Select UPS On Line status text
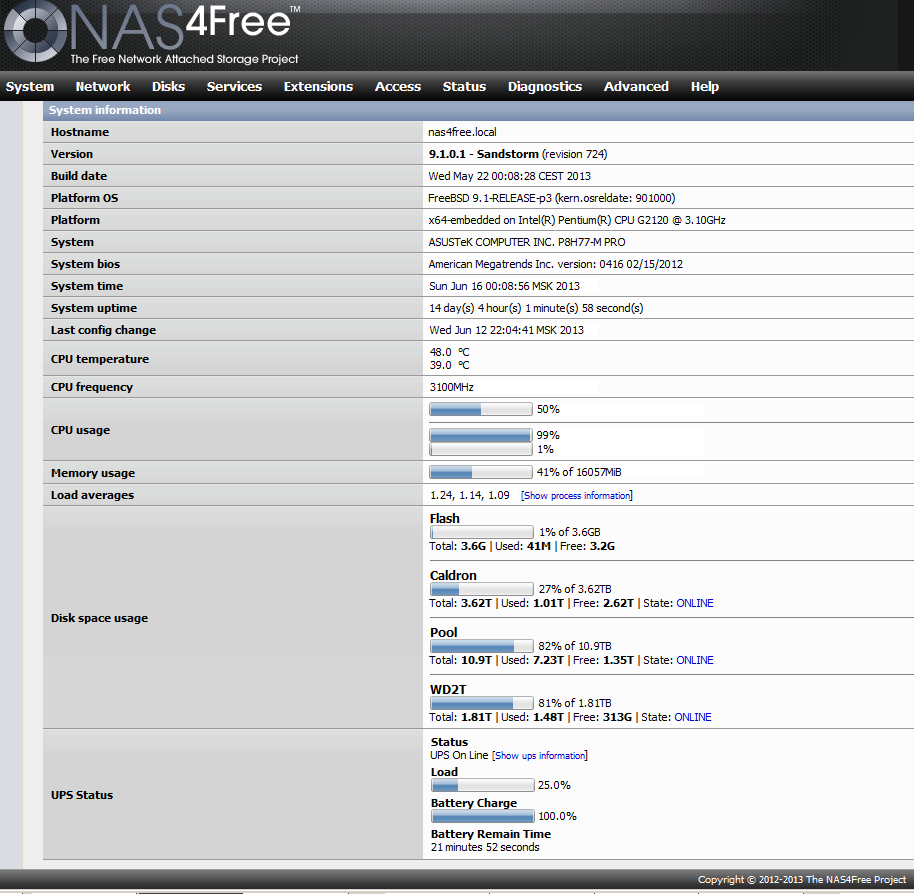The width and height of the screenshot is (914, 894). click(459, 755)
